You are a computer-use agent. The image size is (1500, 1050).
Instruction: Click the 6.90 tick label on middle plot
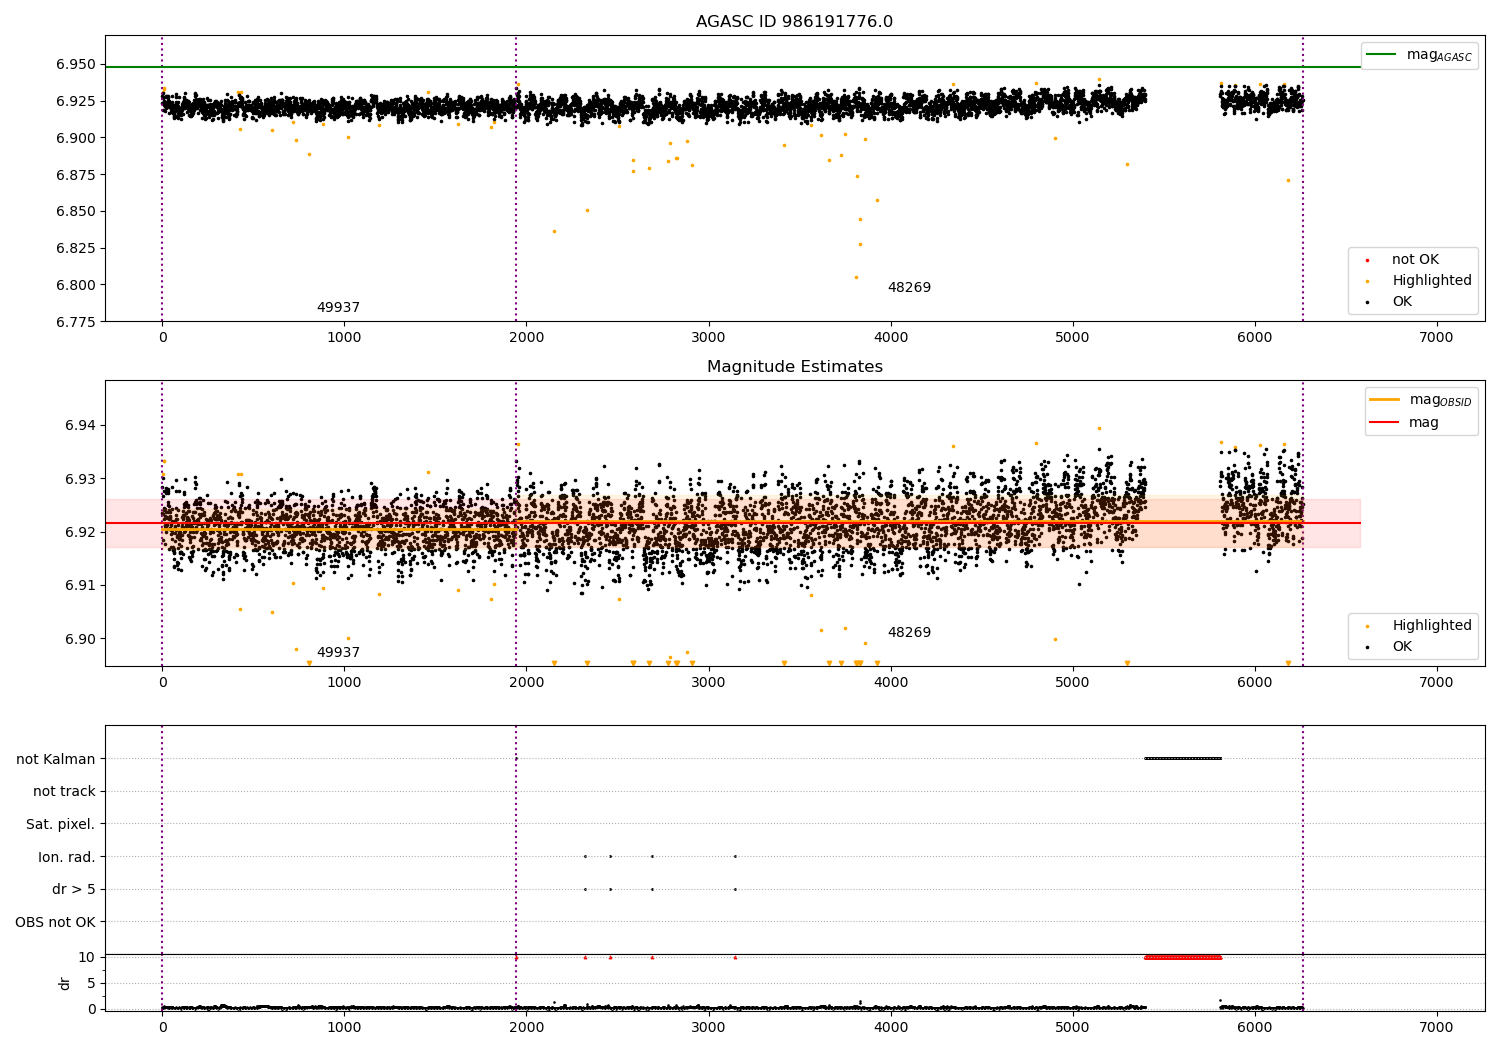(79, 639)
